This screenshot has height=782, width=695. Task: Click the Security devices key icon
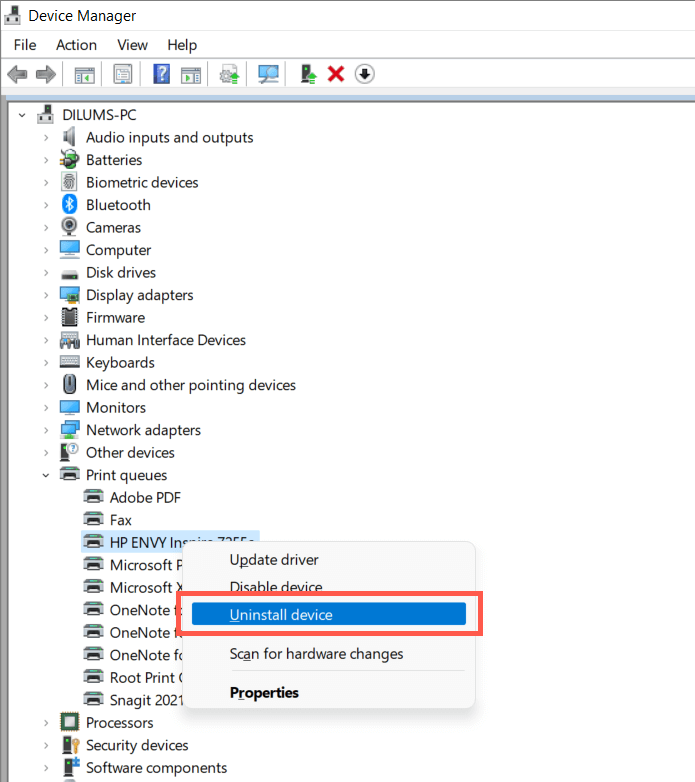coord(70,745)
